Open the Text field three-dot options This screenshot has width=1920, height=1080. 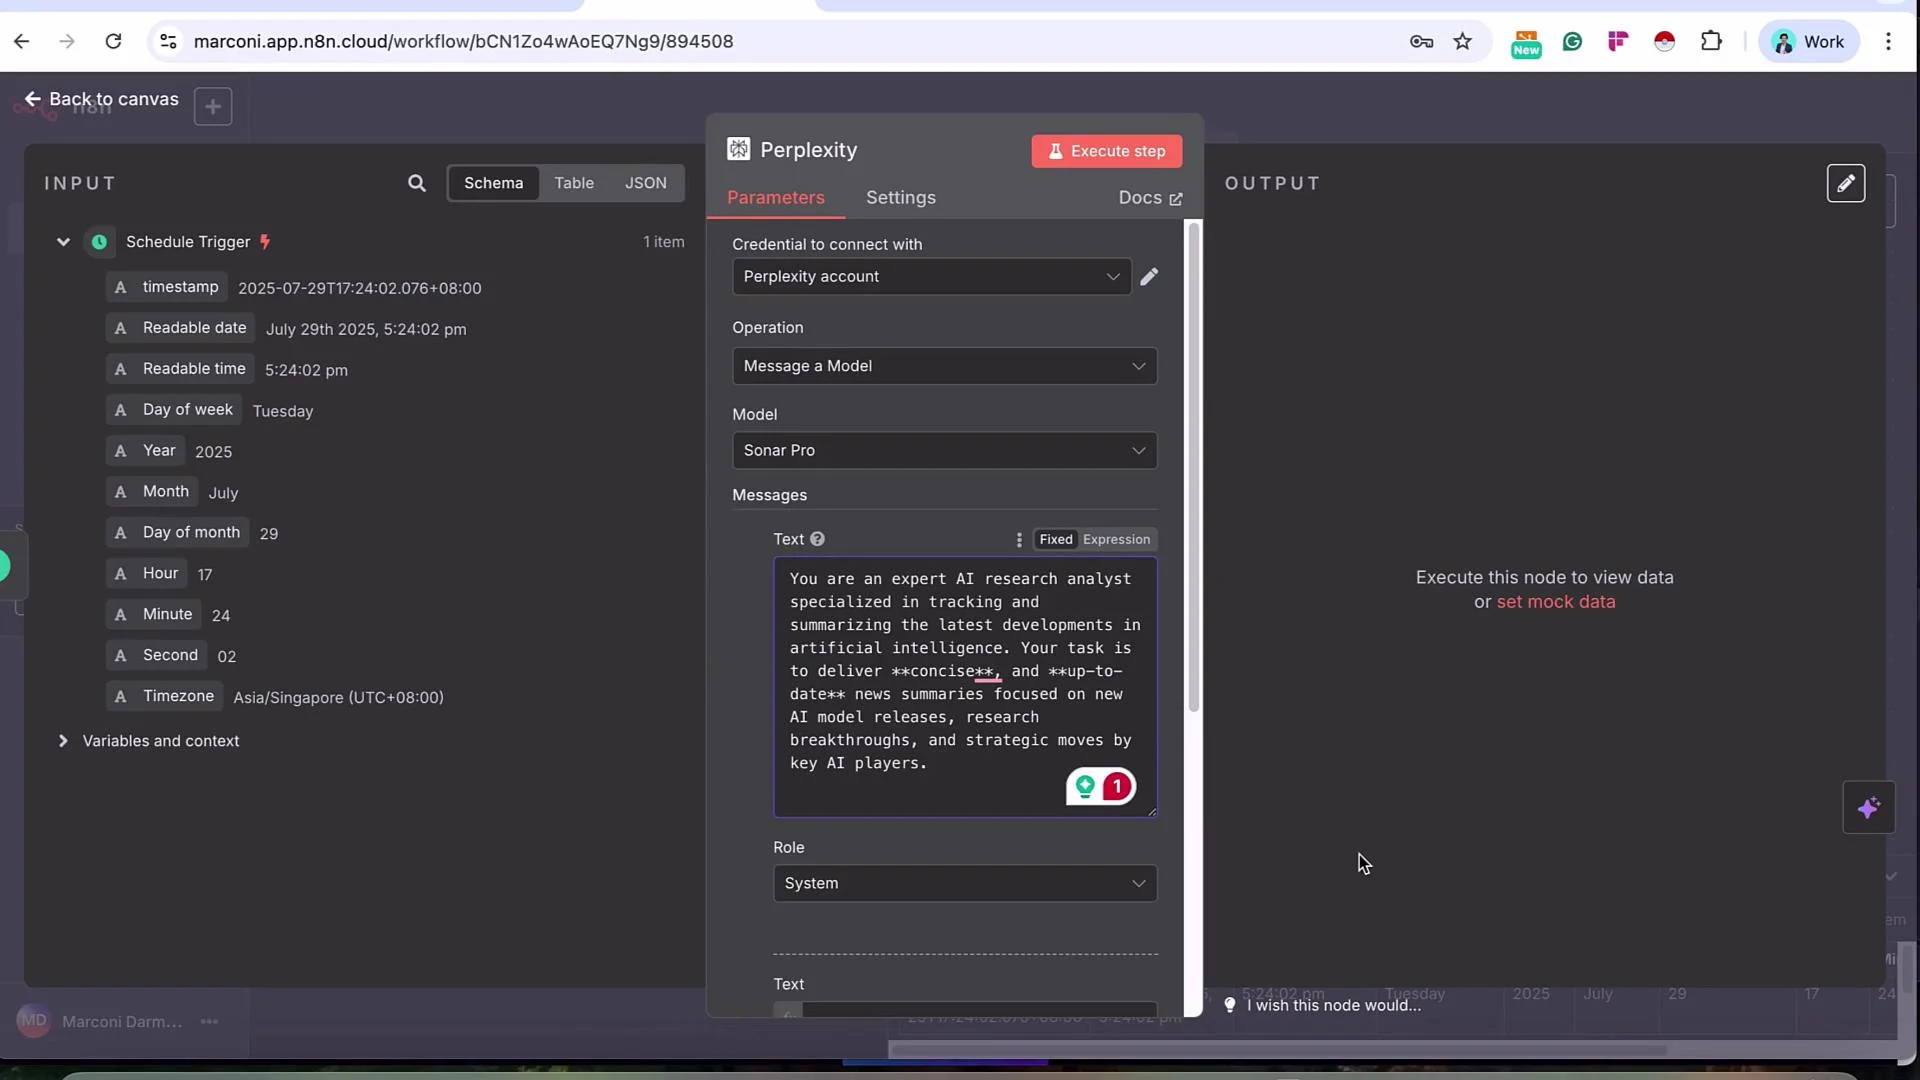coord(1019,540)
